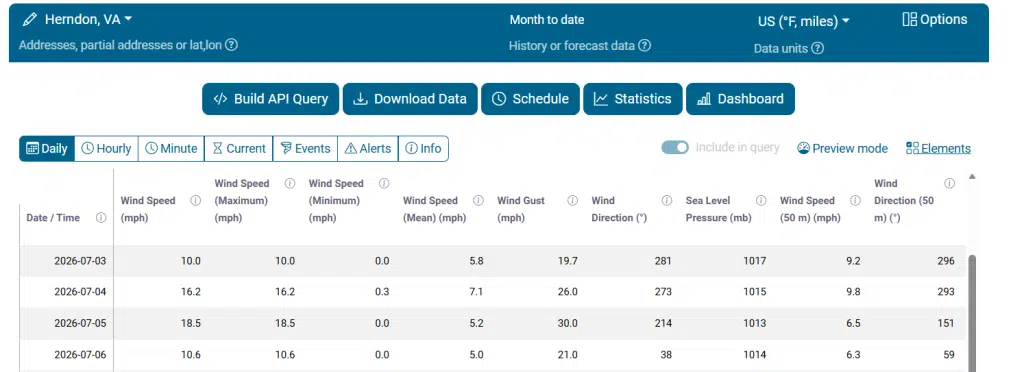1024x372 pixels.
Task: Switch to the Info tab
Action: pos(423,148)
